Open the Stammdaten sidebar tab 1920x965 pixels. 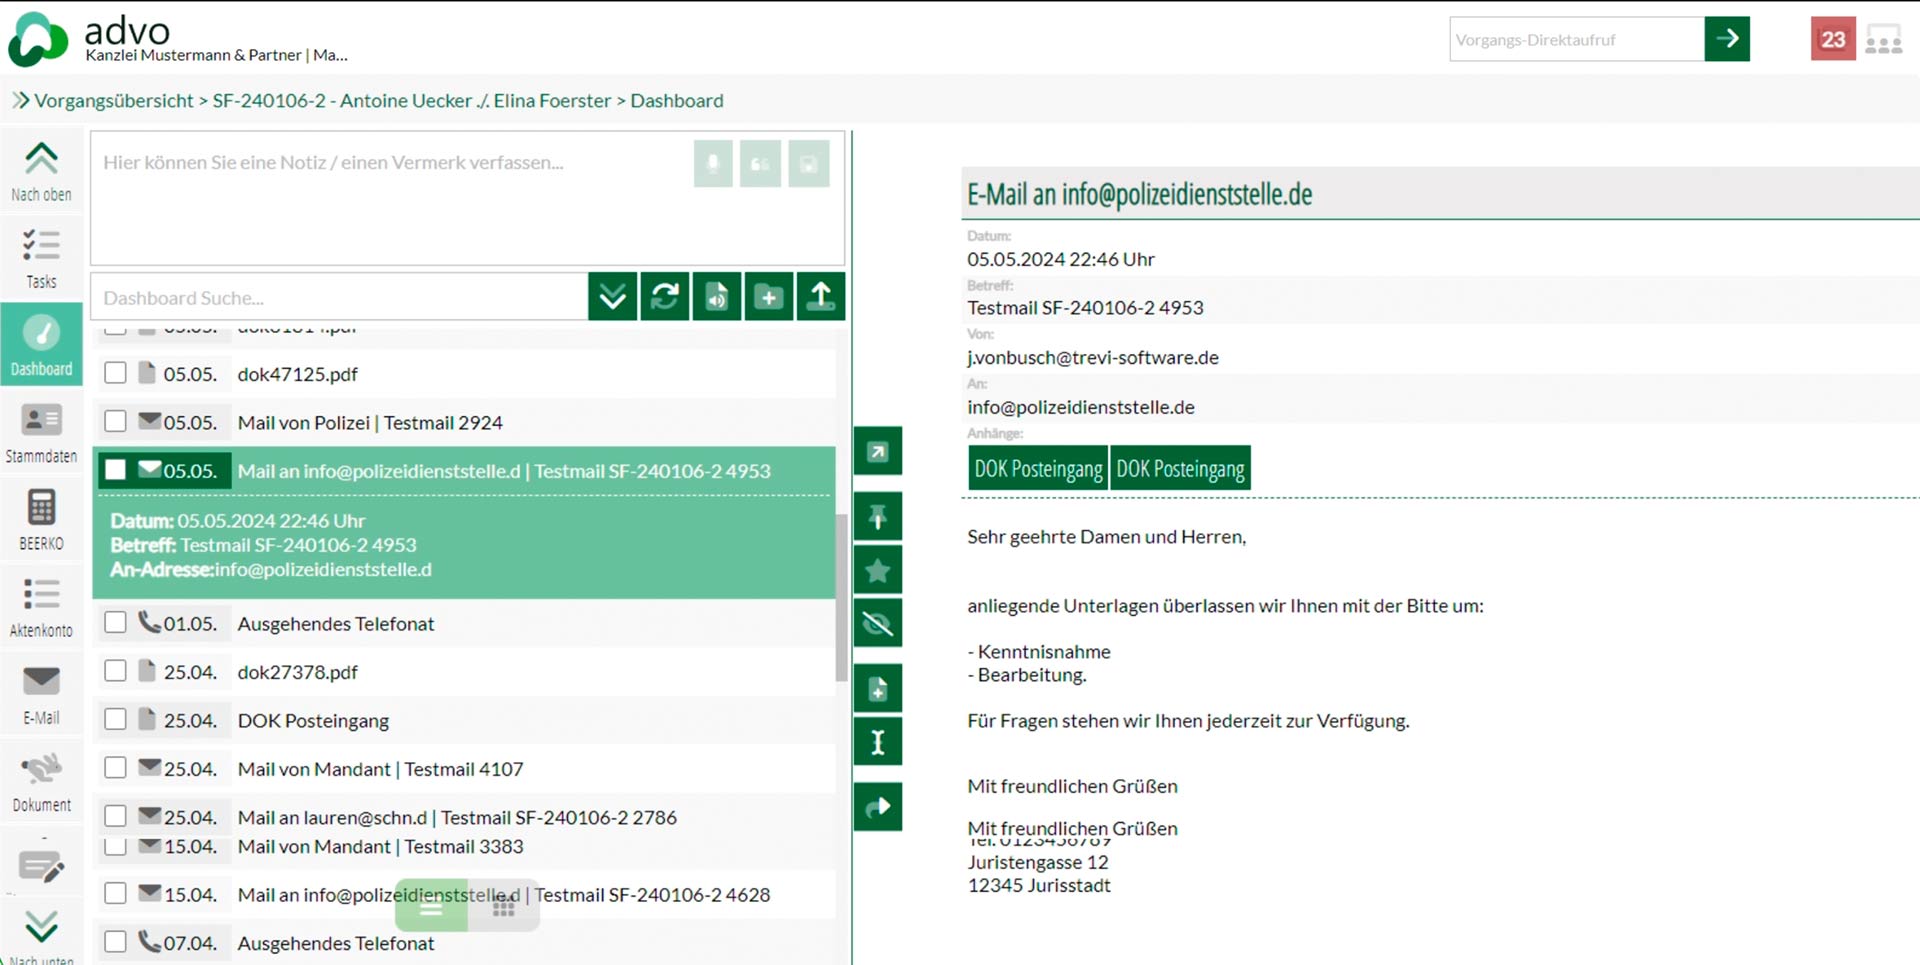click(x=41, y=433)
